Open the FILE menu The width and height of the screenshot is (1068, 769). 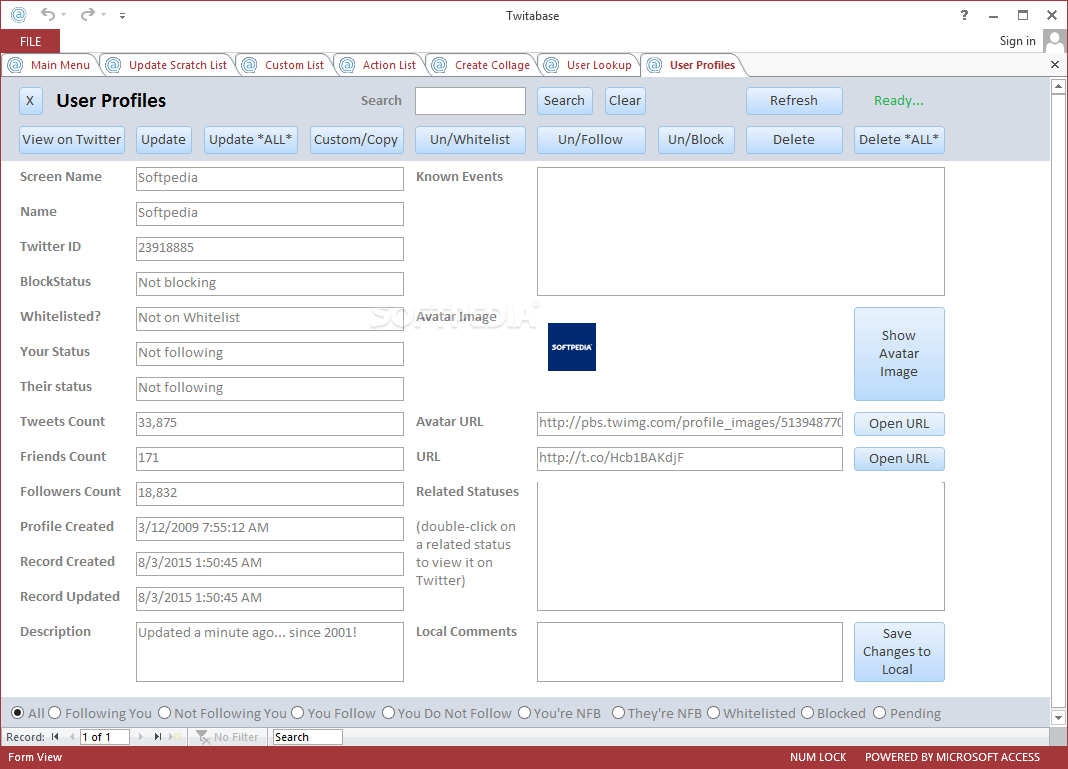pos(31,42)
